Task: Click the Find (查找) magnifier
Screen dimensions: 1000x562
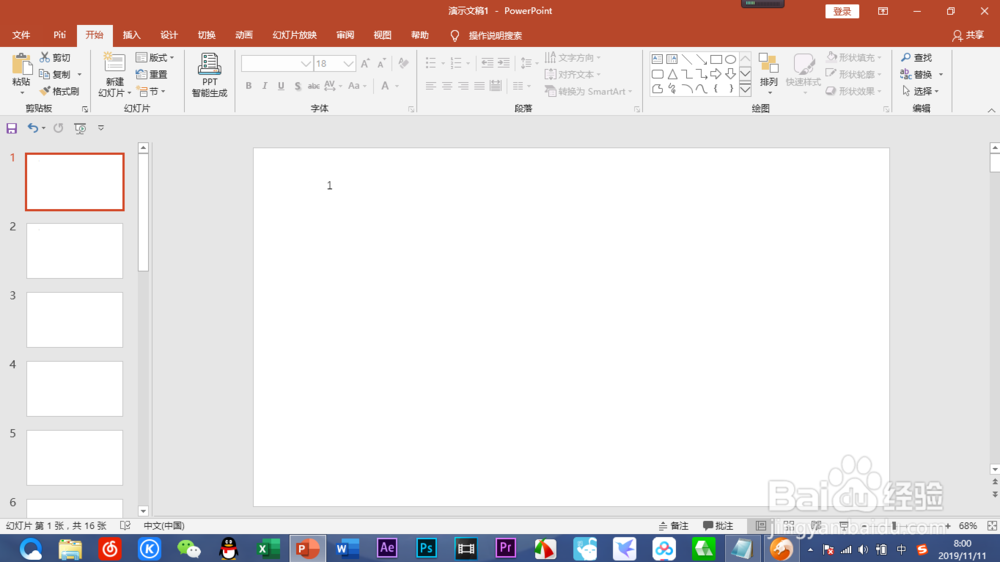Action: tap(916, 57)
